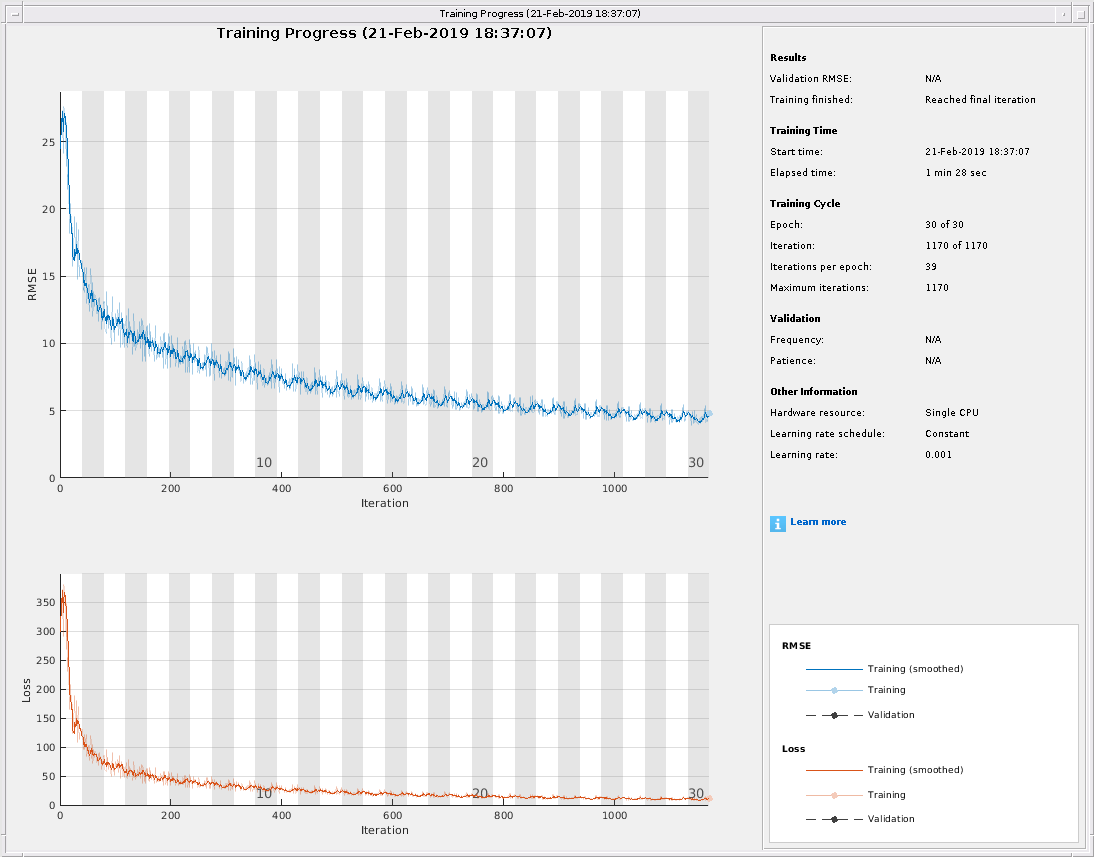The width and height of the screenshot is (1094, 857).
Task: Open the Learn more link
Action: [x=818, y=522]
